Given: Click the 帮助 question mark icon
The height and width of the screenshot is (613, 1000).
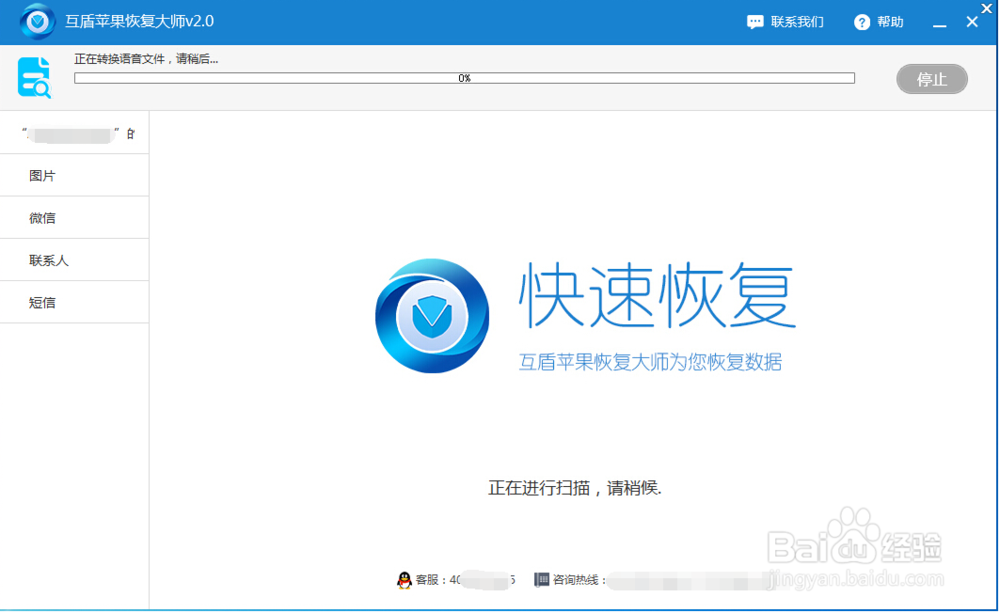Looking at the screenshot, I should pos(861,21).
